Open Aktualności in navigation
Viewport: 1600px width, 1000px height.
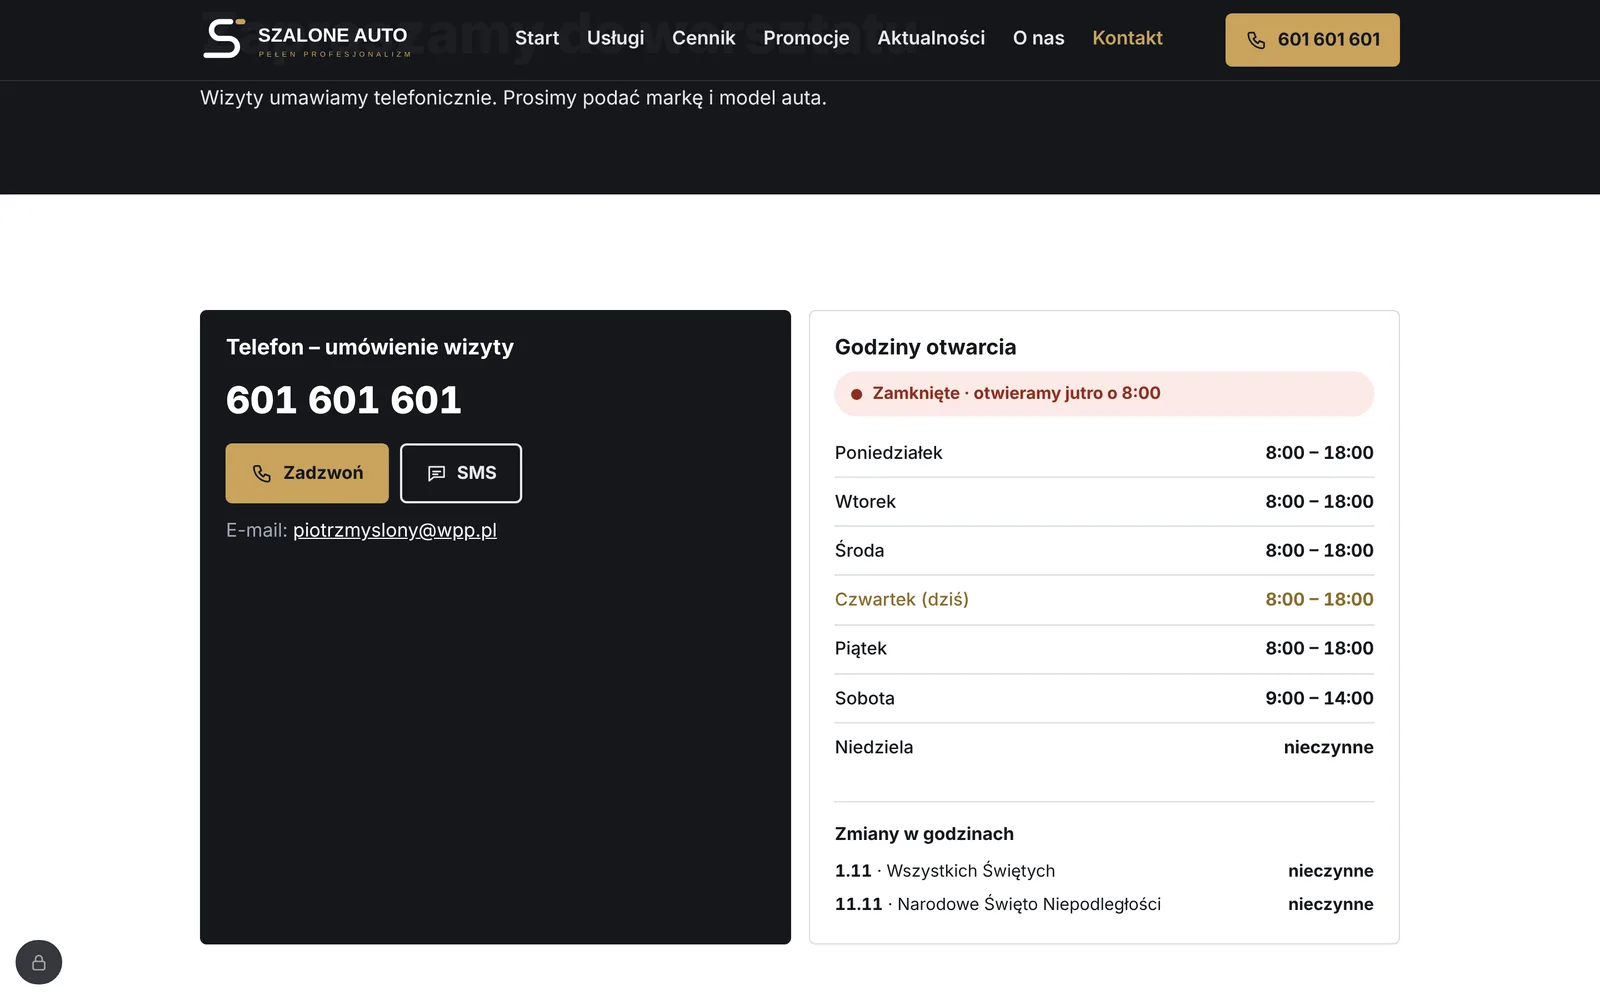pyautogui.click(x=931, y=38)
